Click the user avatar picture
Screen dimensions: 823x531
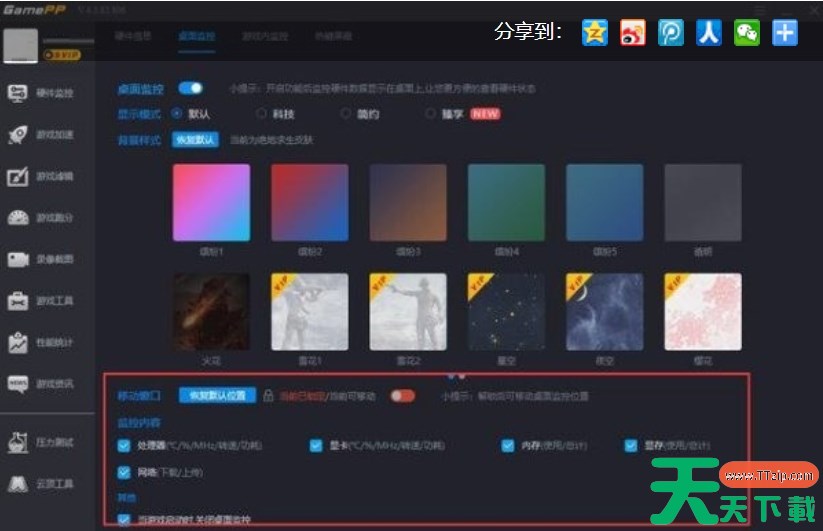click(20, 46)
